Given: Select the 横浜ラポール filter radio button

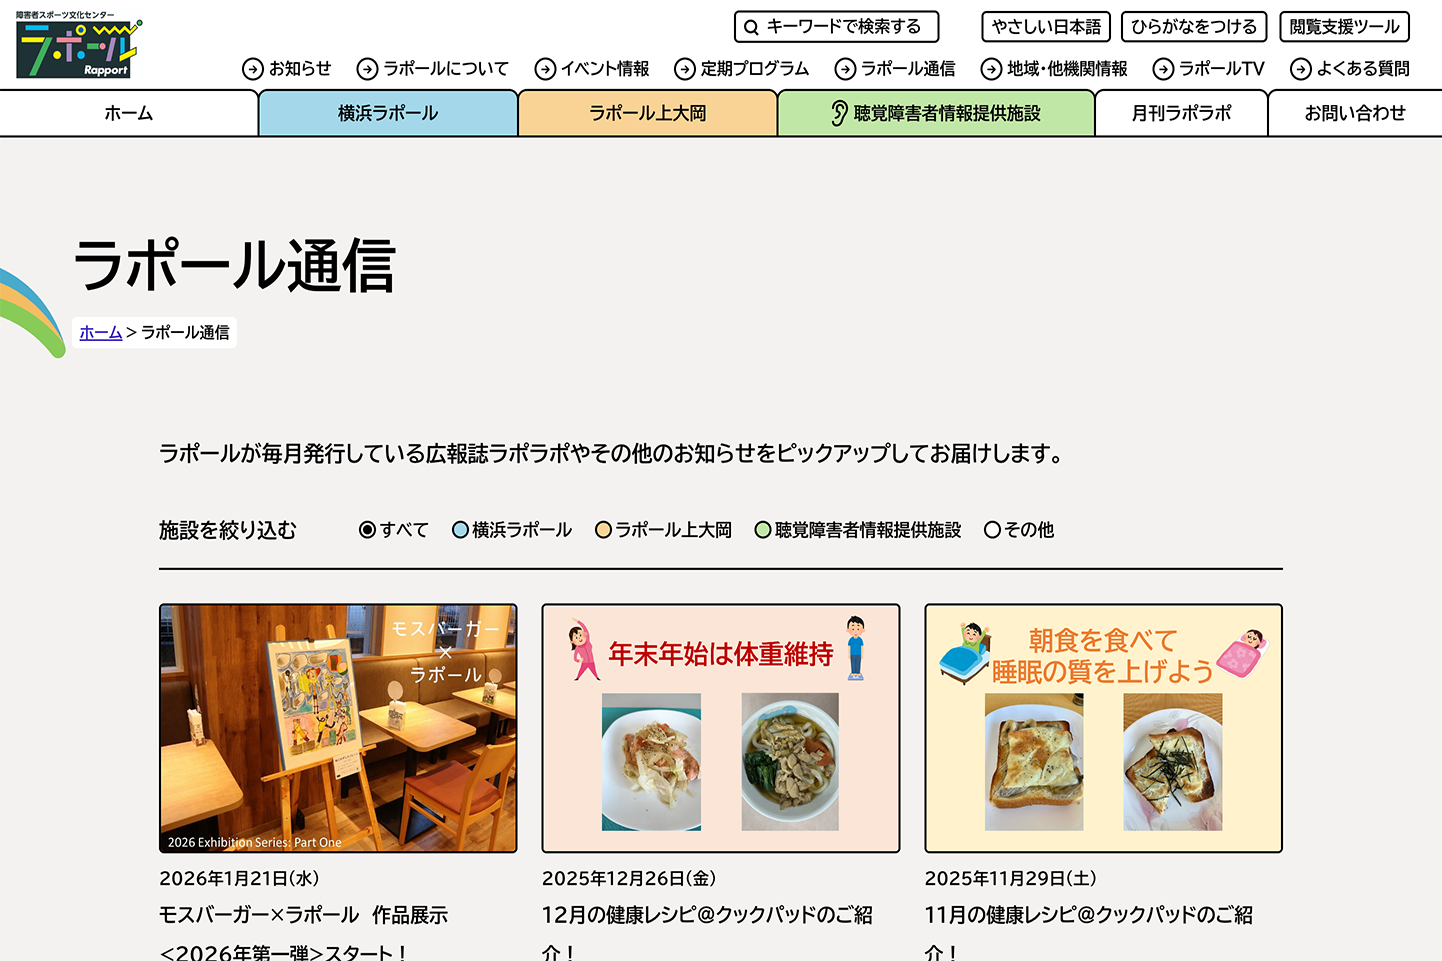Looking at the screenshot, I should tap(460, 530).
